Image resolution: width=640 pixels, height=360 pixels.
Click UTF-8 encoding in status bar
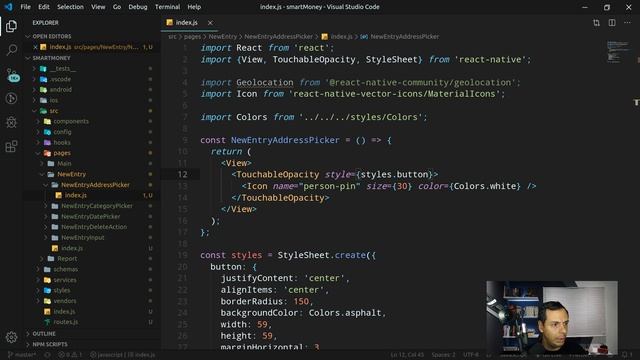coord(471,355)
